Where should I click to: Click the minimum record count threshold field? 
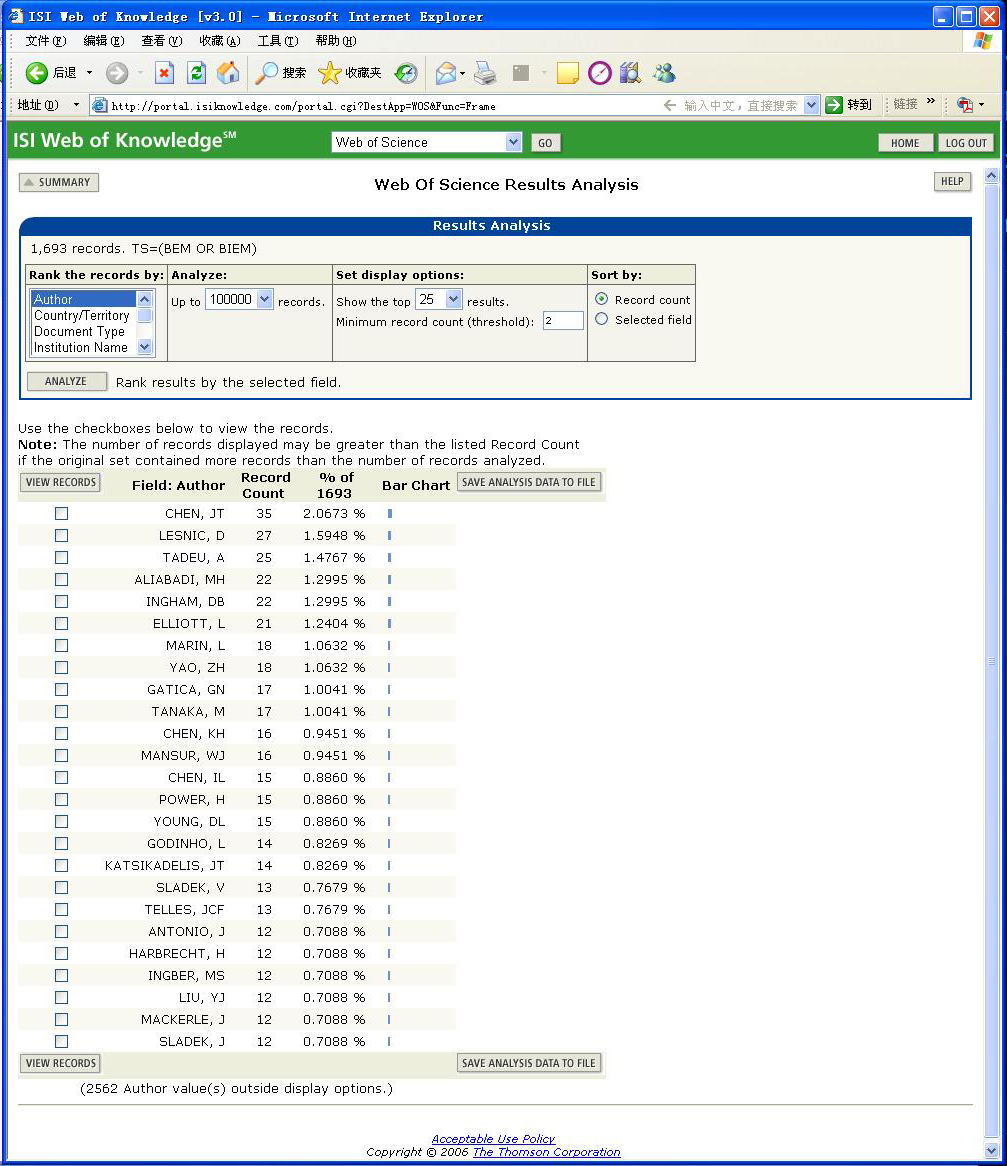click(563, 321)
